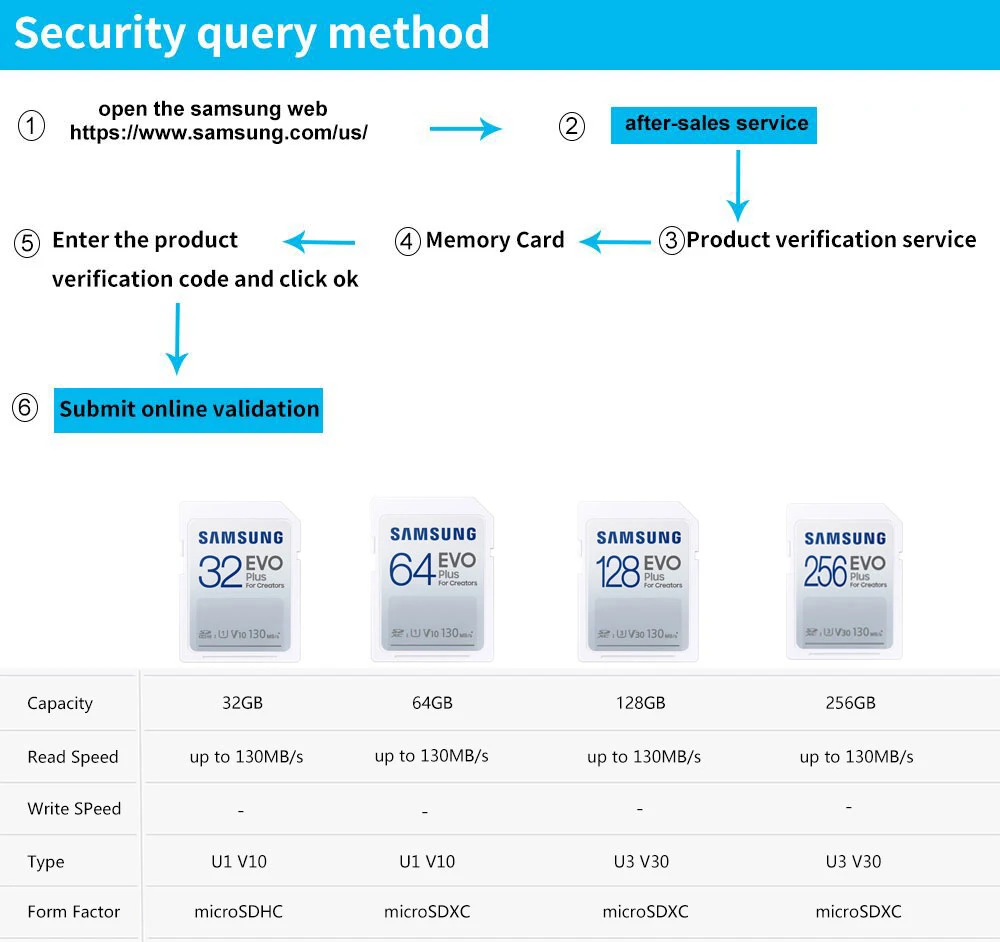The height and width of the screenshot is (942, 1000).
Task: Click the Form Factor row label
Action: pos(73,912)
